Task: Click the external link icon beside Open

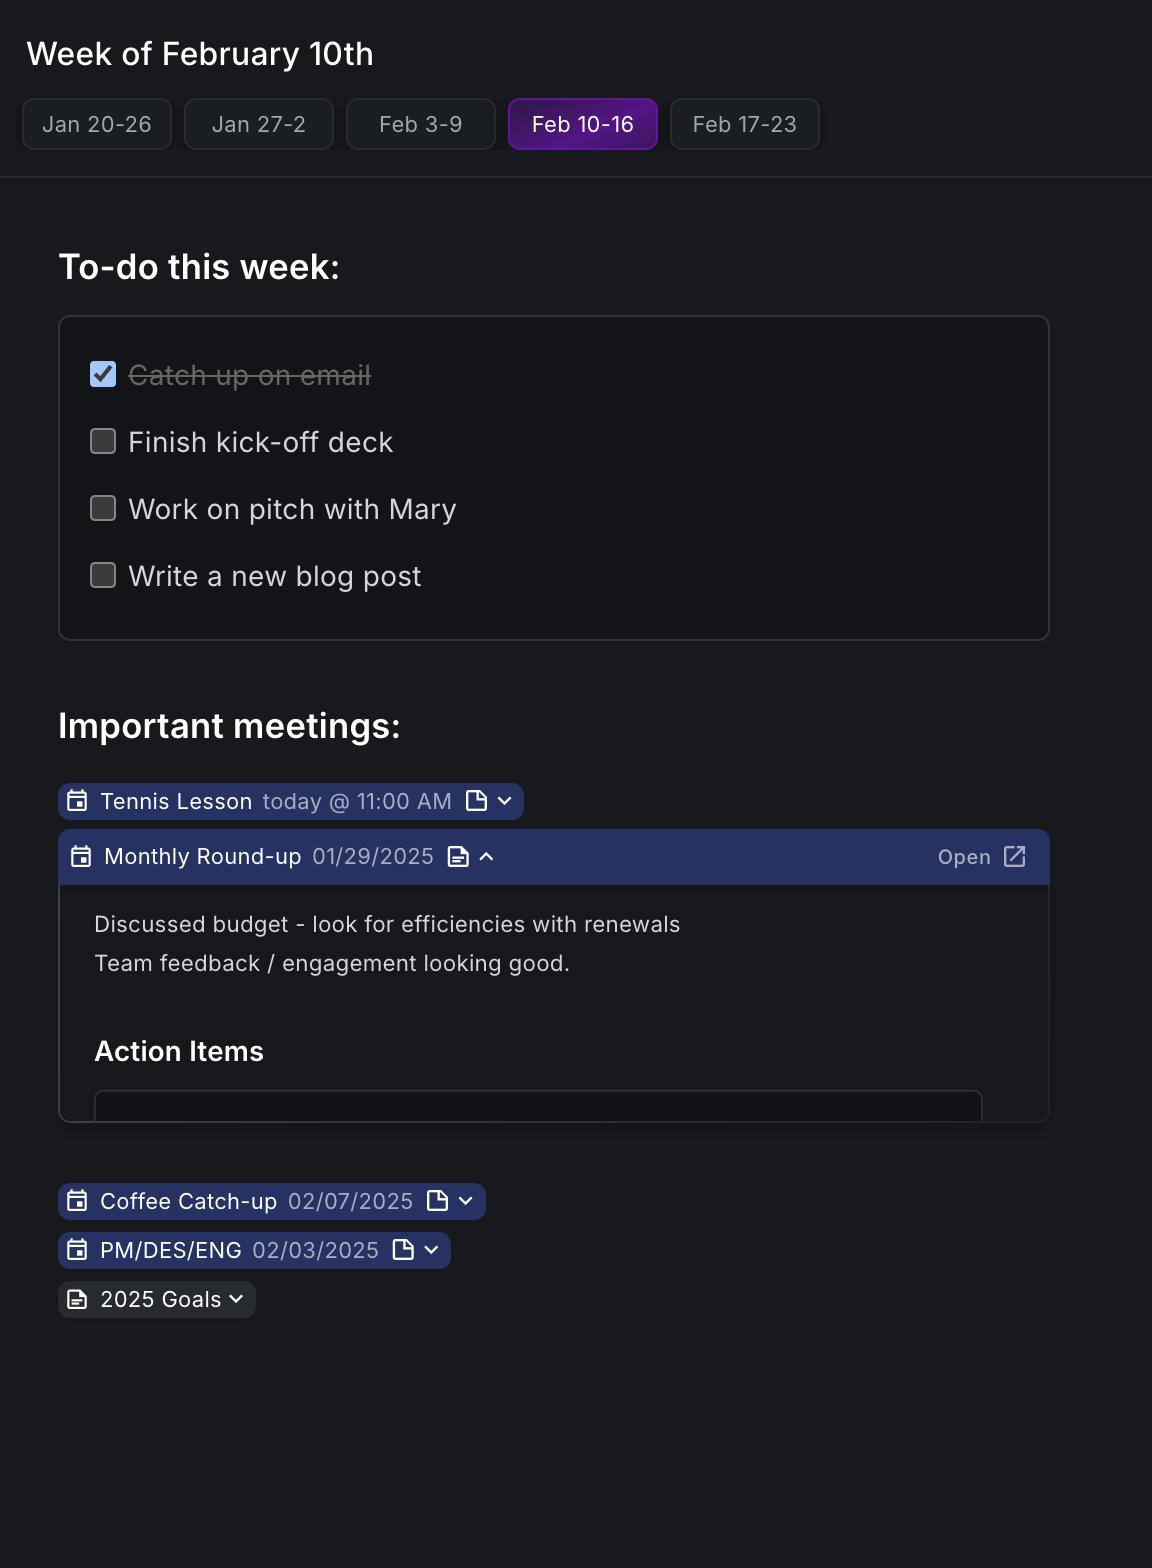Action: click(1014, 857)
